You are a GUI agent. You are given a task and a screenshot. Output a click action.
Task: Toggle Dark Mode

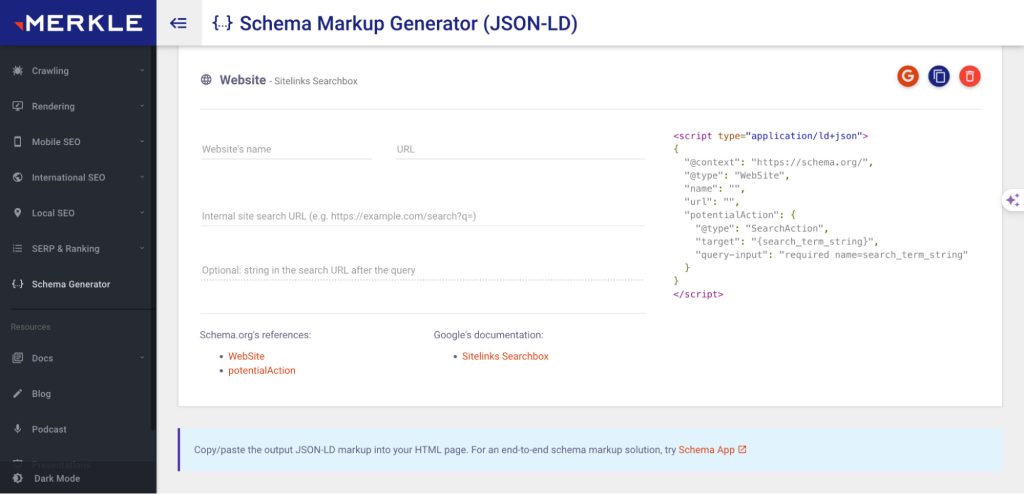tap(55, 478)
